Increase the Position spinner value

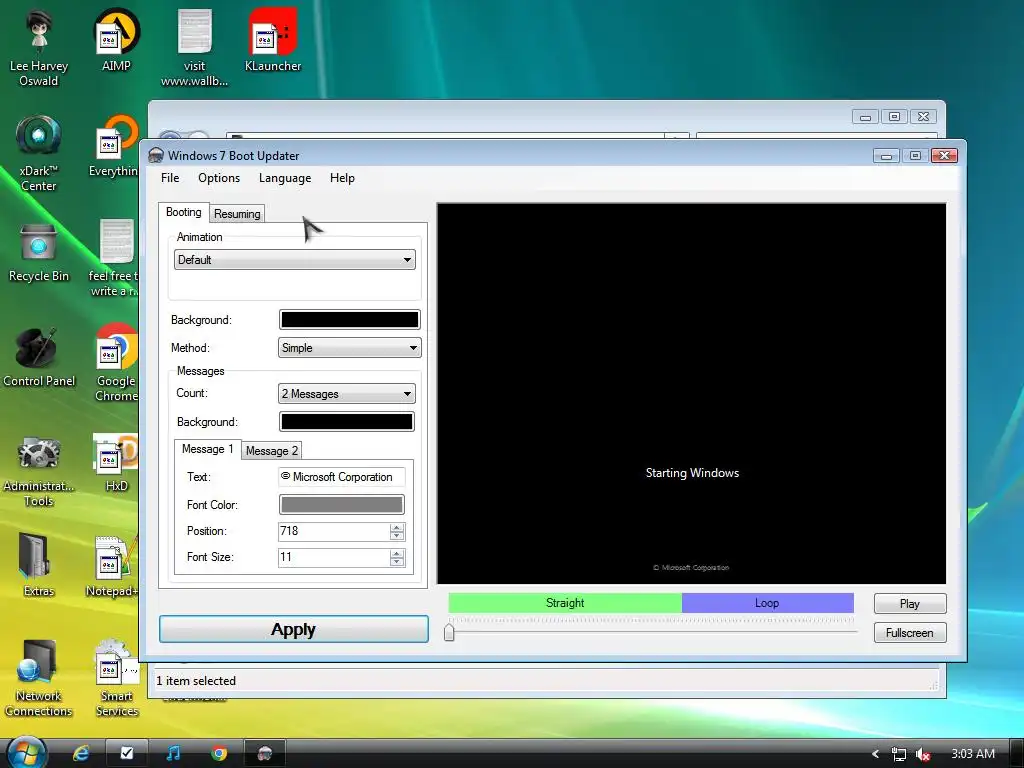click(x=397, y=527)
